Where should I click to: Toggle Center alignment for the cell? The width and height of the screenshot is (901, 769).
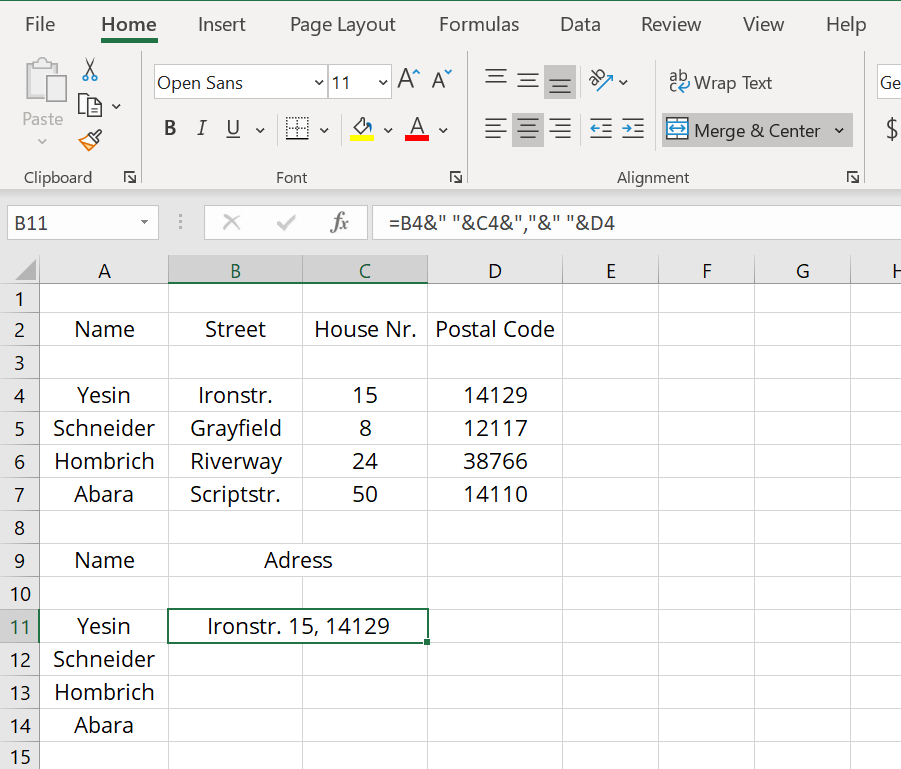[x=527, y=128]
